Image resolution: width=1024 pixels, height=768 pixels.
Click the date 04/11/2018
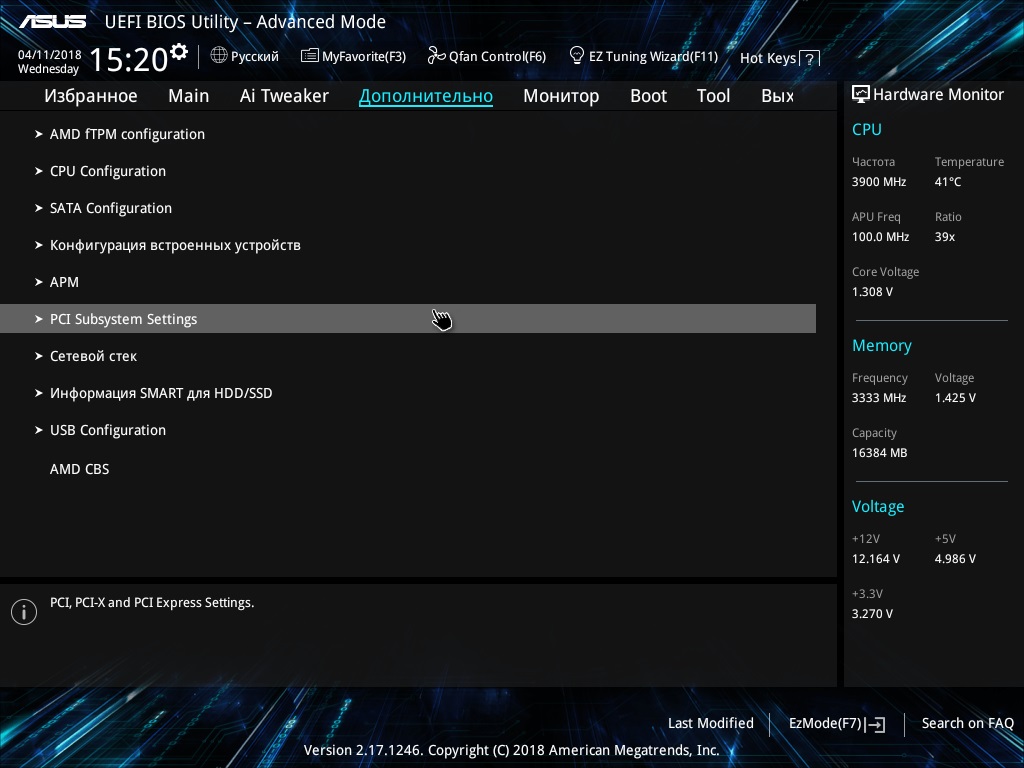point(50,55)
